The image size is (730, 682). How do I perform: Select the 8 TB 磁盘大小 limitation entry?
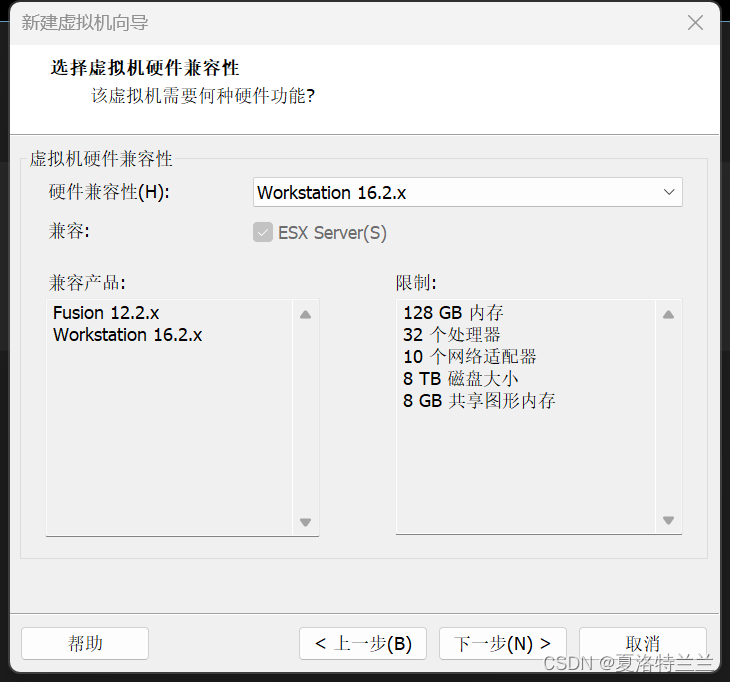(x=461, y=378)
